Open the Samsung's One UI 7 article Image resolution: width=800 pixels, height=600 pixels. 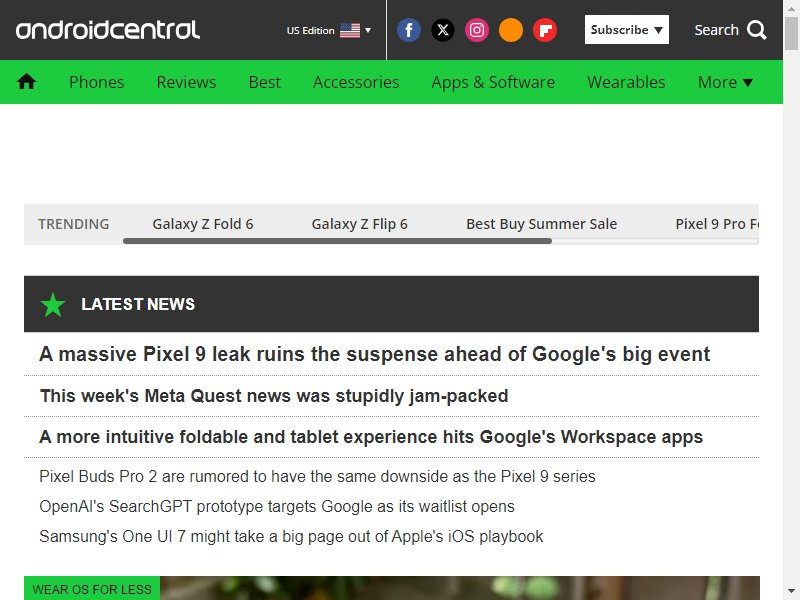[x=291, y=537]
